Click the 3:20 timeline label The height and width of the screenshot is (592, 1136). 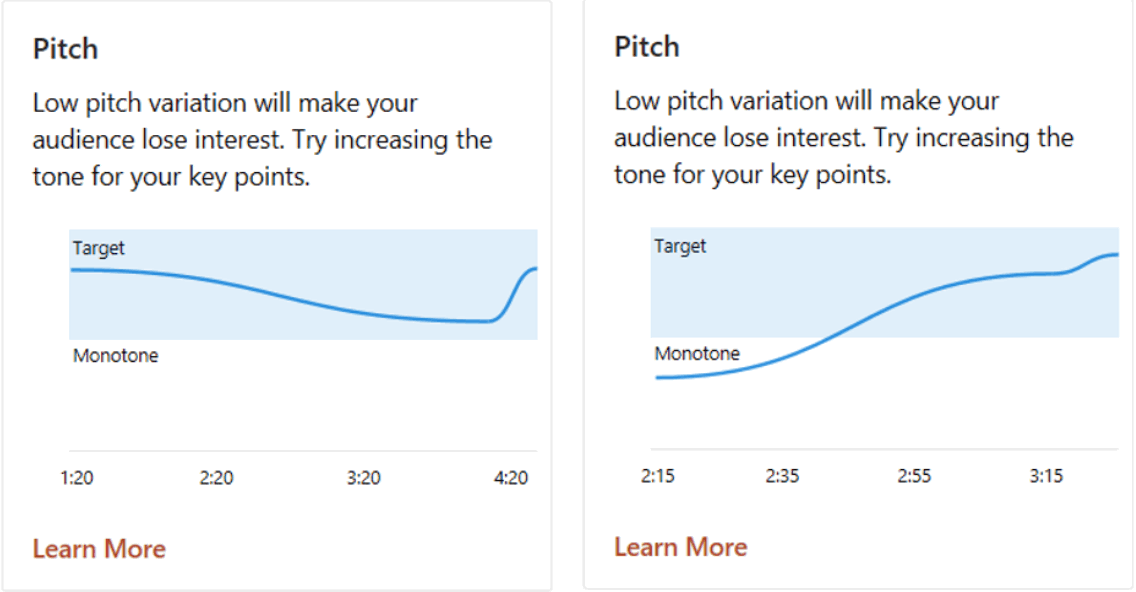point(364,478)
